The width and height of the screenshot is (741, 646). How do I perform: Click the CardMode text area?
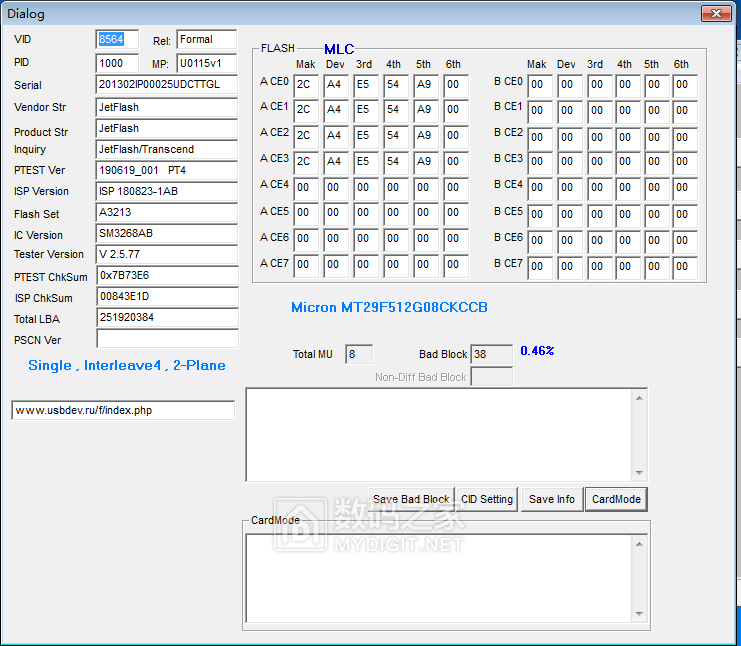click(439, 578)
